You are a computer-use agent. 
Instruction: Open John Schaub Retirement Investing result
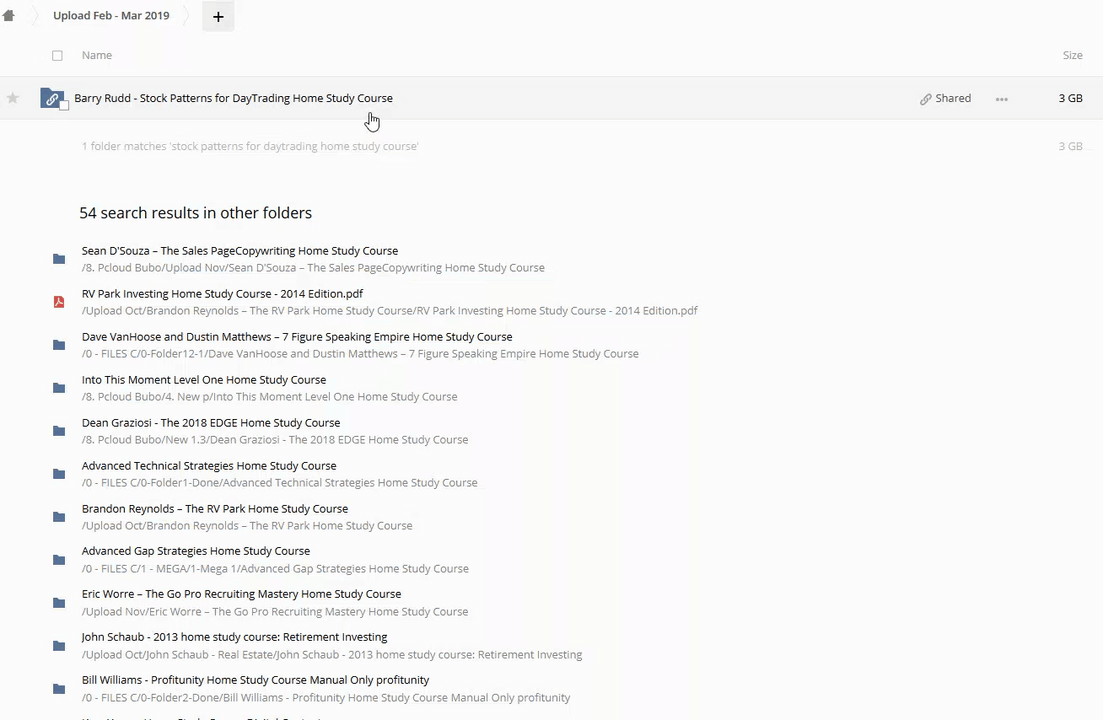click(234, 637)
